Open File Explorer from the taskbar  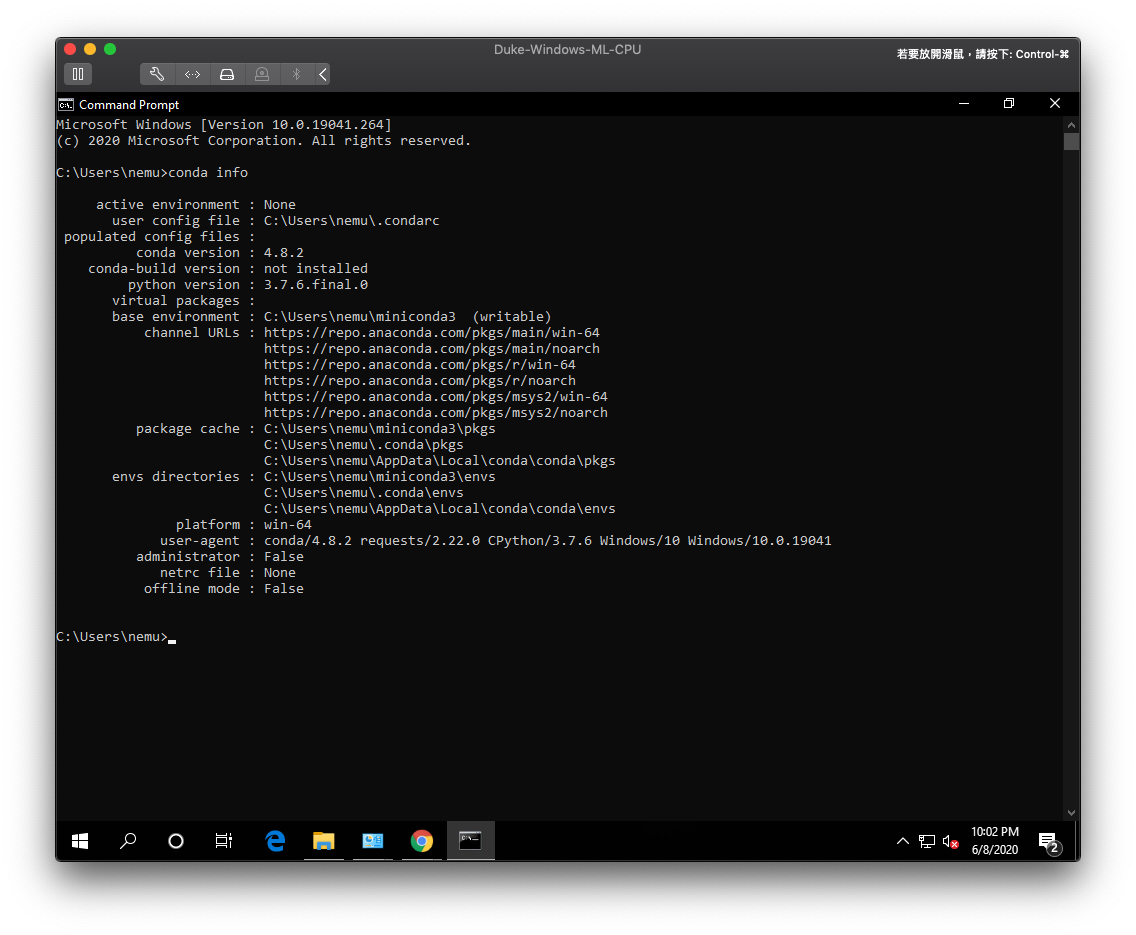[x=324, y=841]
